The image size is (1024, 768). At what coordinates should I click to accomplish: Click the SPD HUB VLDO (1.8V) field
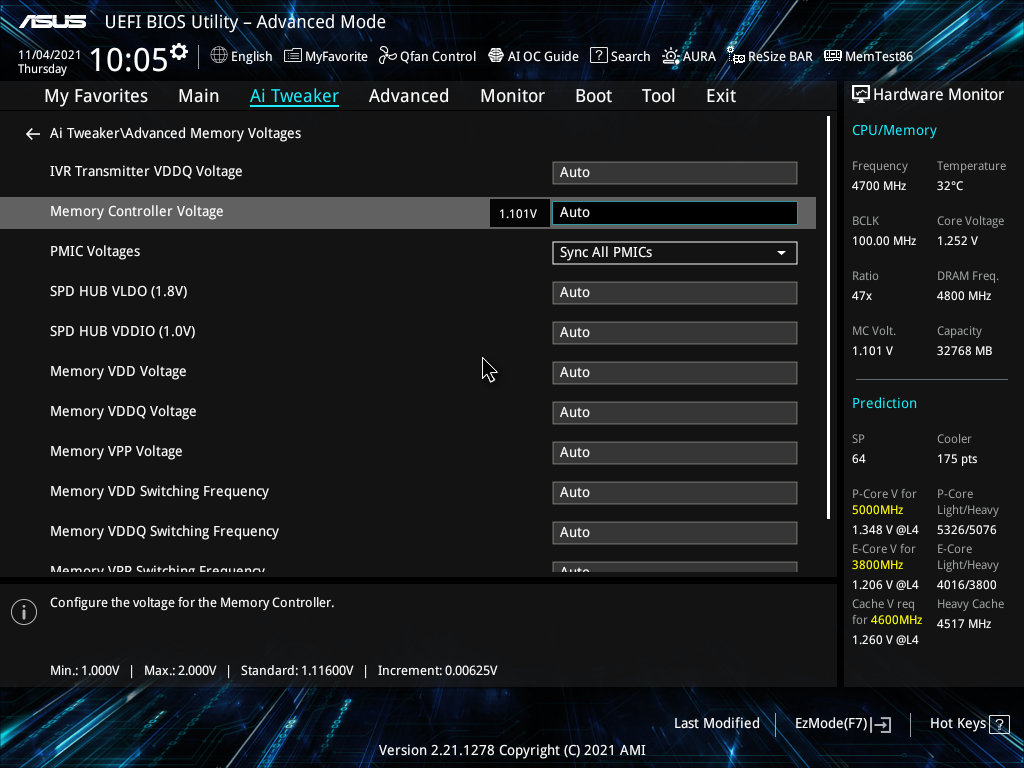(675, 293)
